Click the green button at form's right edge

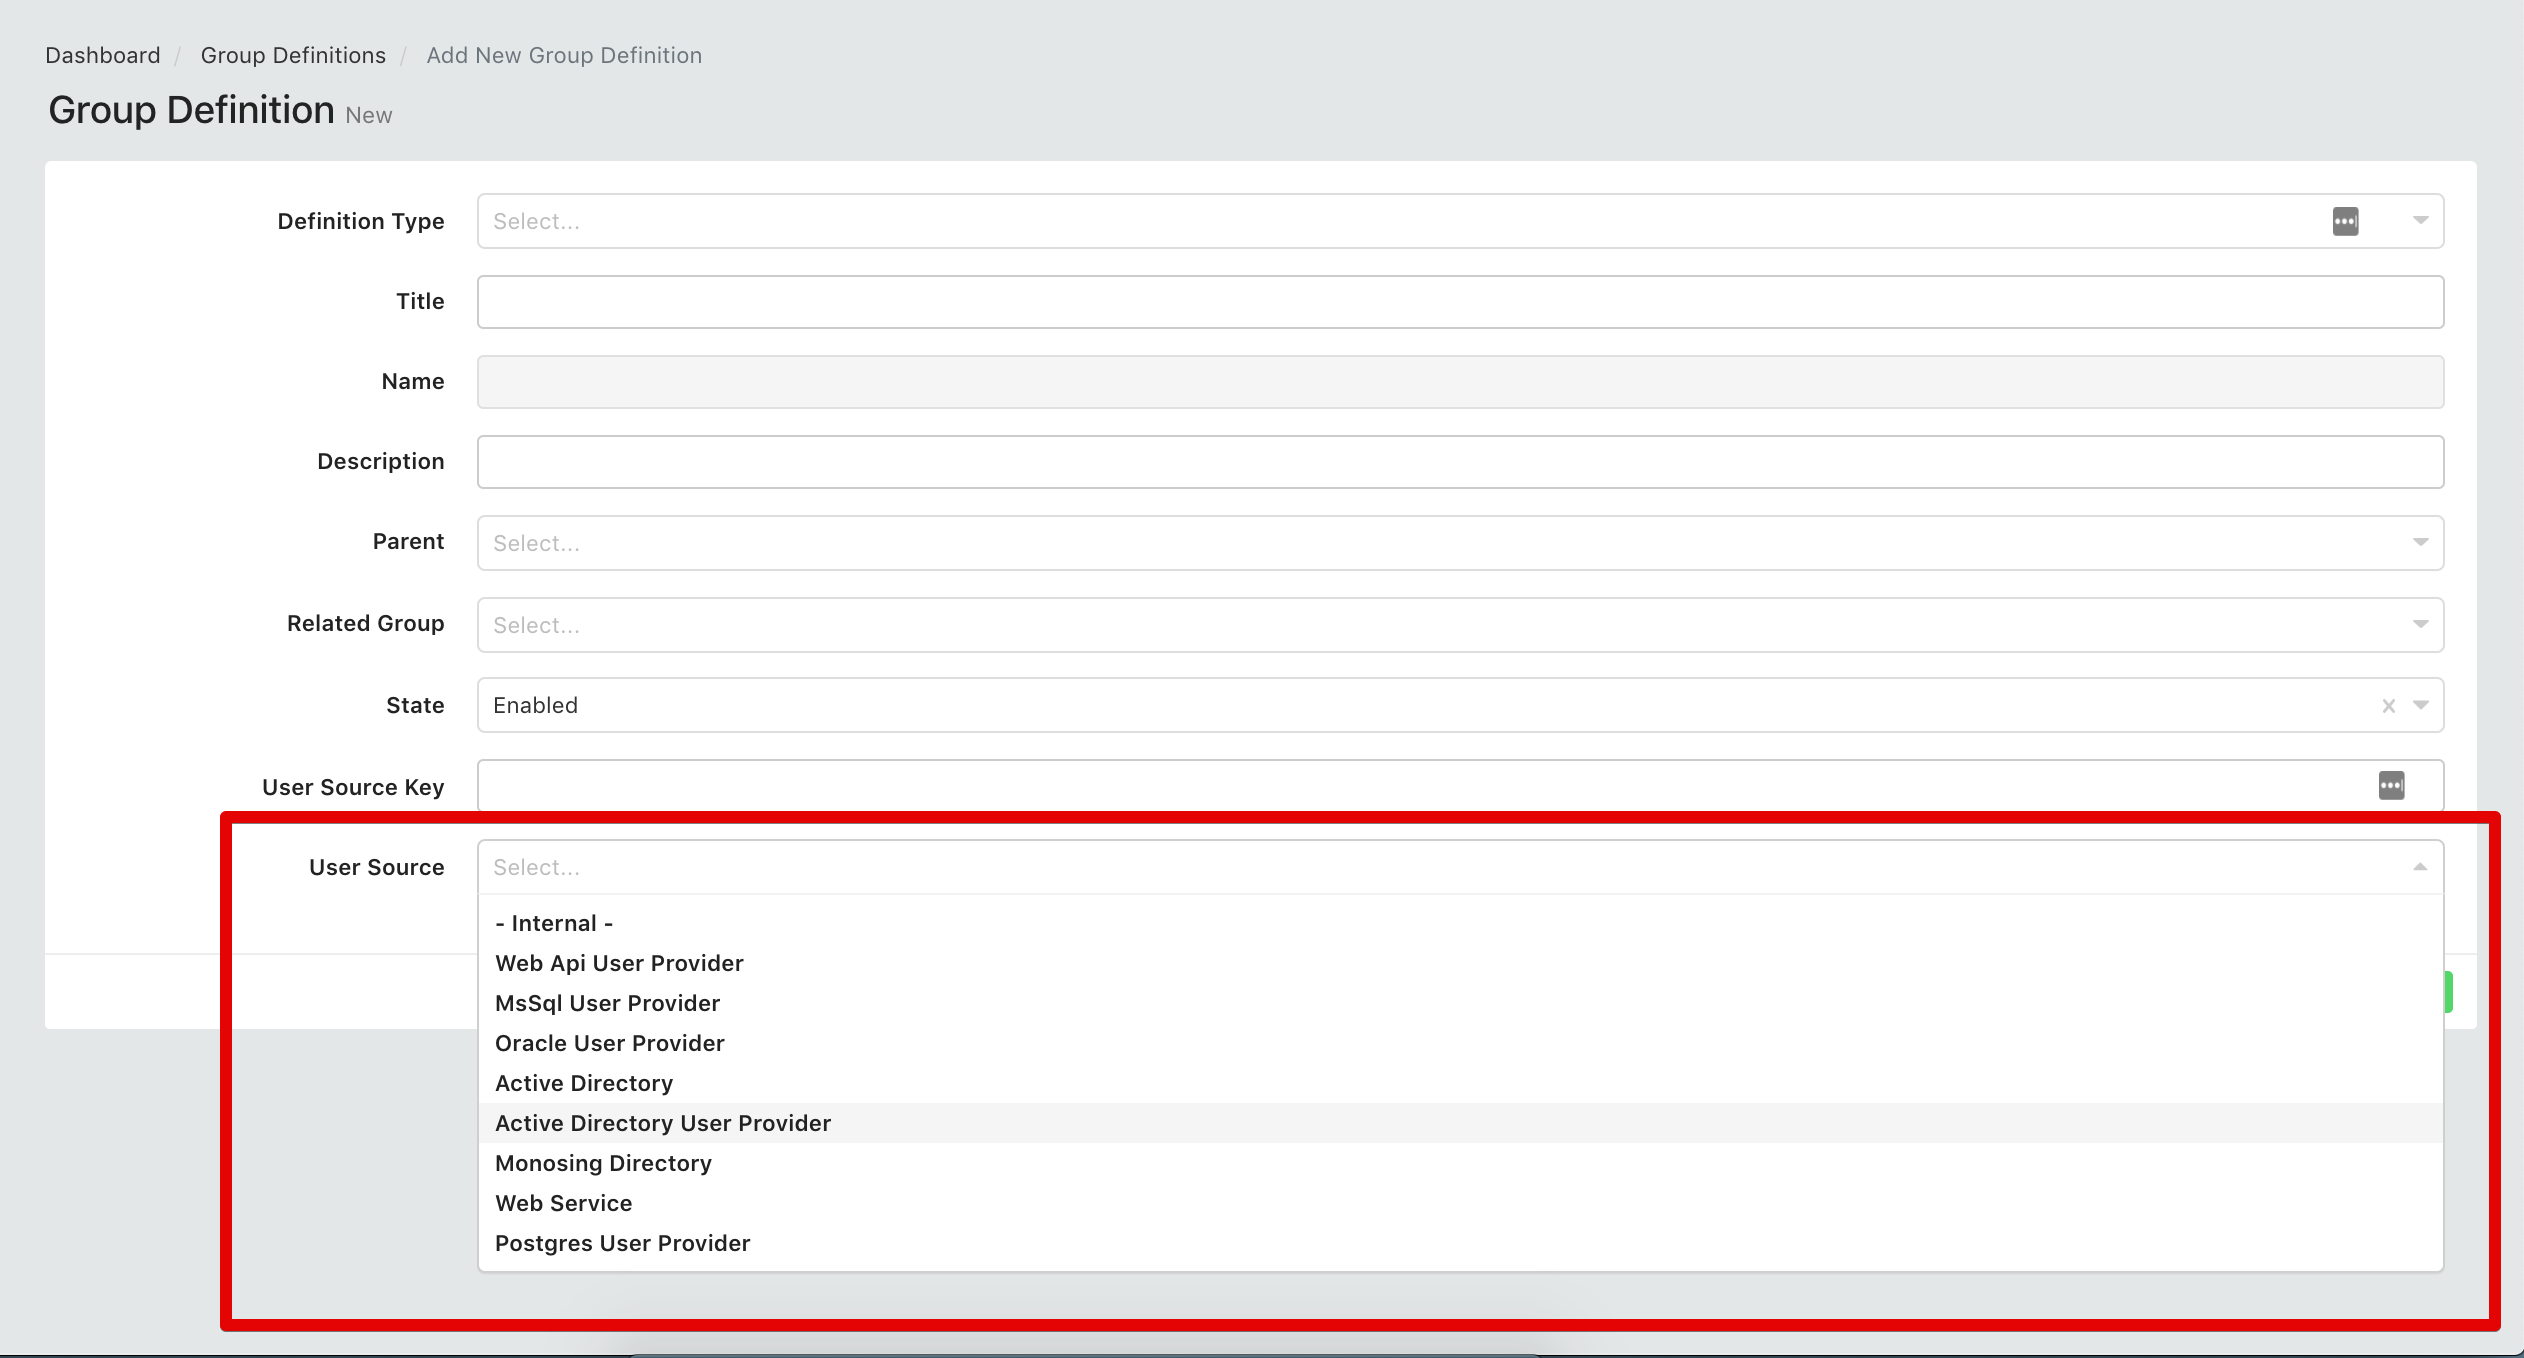point(2448,992)
